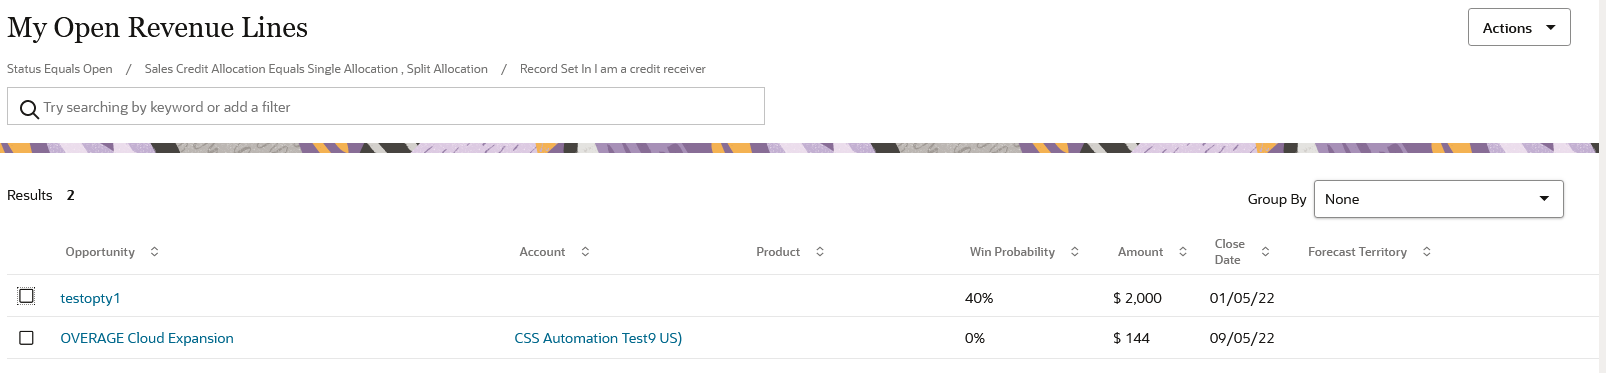Screen dimensions: 1606x373
Task: Open the Actions dropdown menu
Action: [1519, 27]
